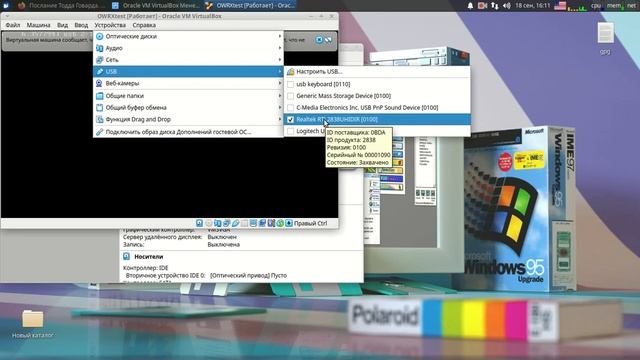Click the icon beside Настроить USB...
This screenshot has width=640, height=360.
[x=290, y=71]
